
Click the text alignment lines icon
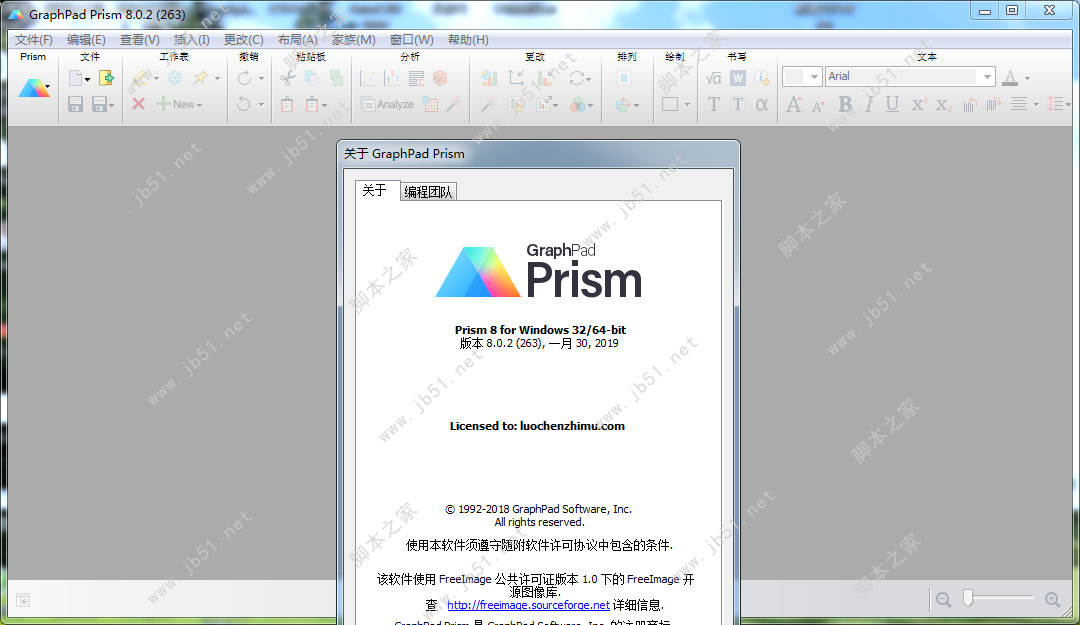click(1019, 104)
